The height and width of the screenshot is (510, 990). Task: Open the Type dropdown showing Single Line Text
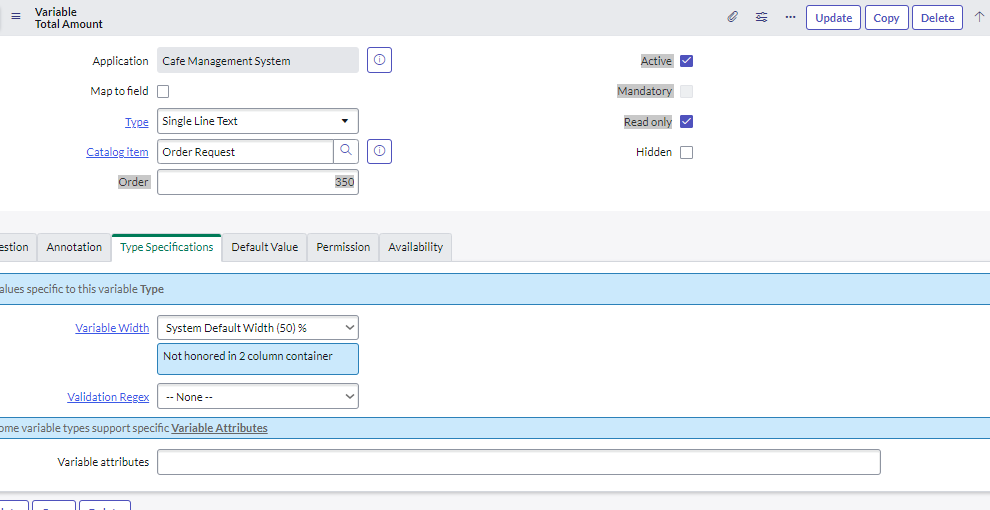click(258, 121)
